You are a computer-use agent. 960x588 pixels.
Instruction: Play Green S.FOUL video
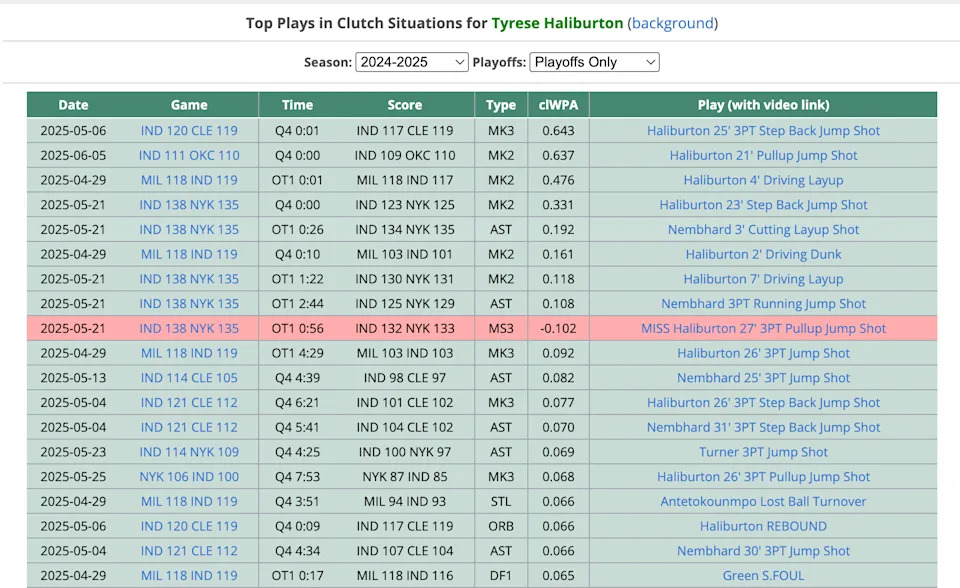763,576
